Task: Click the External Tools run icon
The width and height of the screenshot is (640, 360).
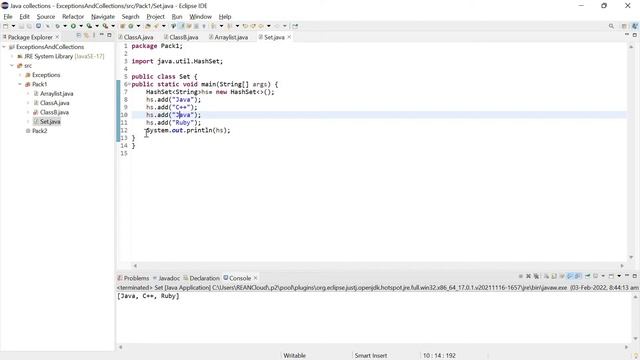Action: (105, 26)
